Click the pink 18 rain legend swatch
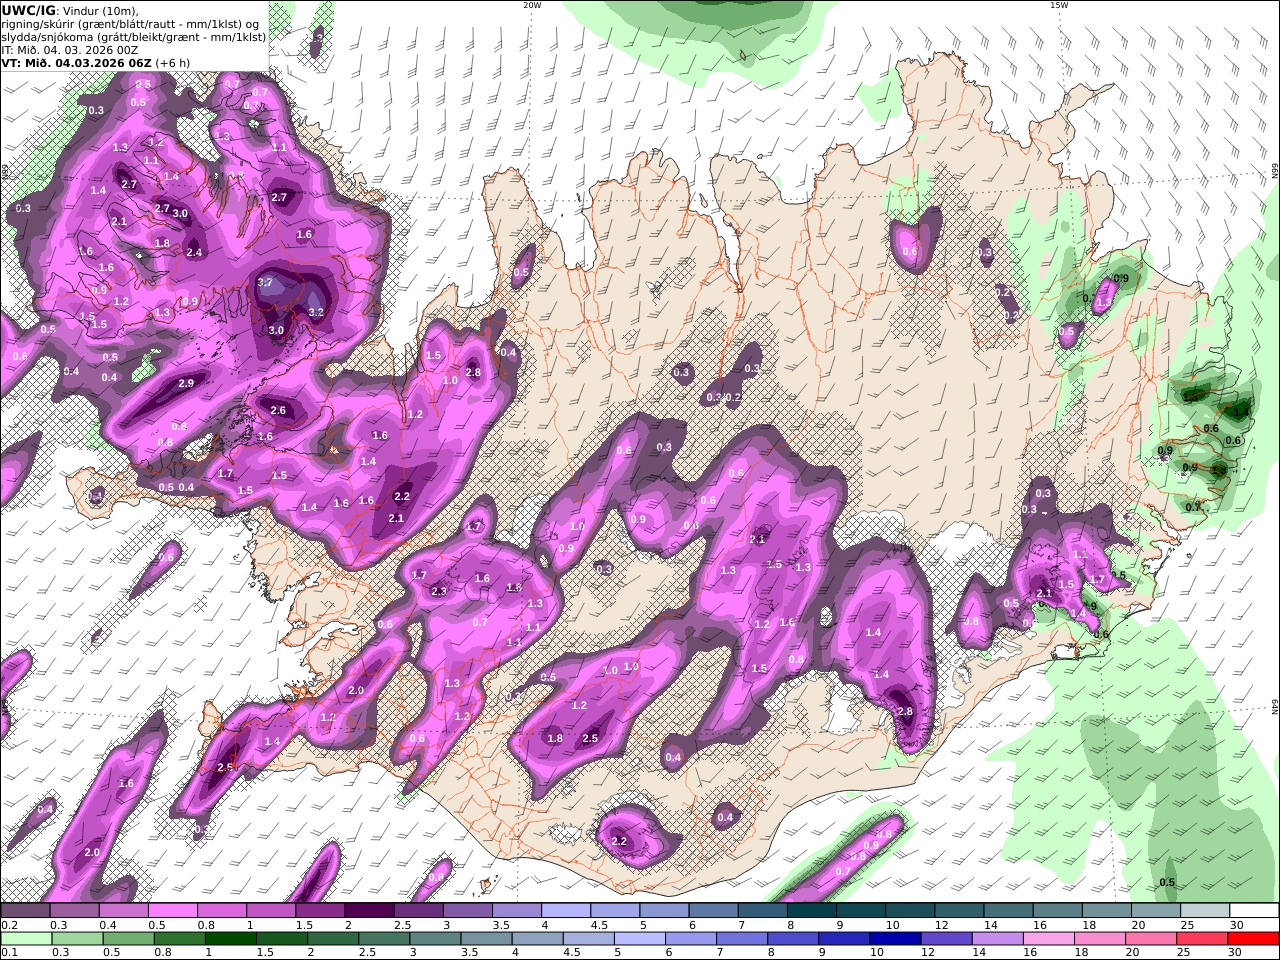This screenshot has height=960, width=1280. pyautogui.click(x=1099, y=939)
